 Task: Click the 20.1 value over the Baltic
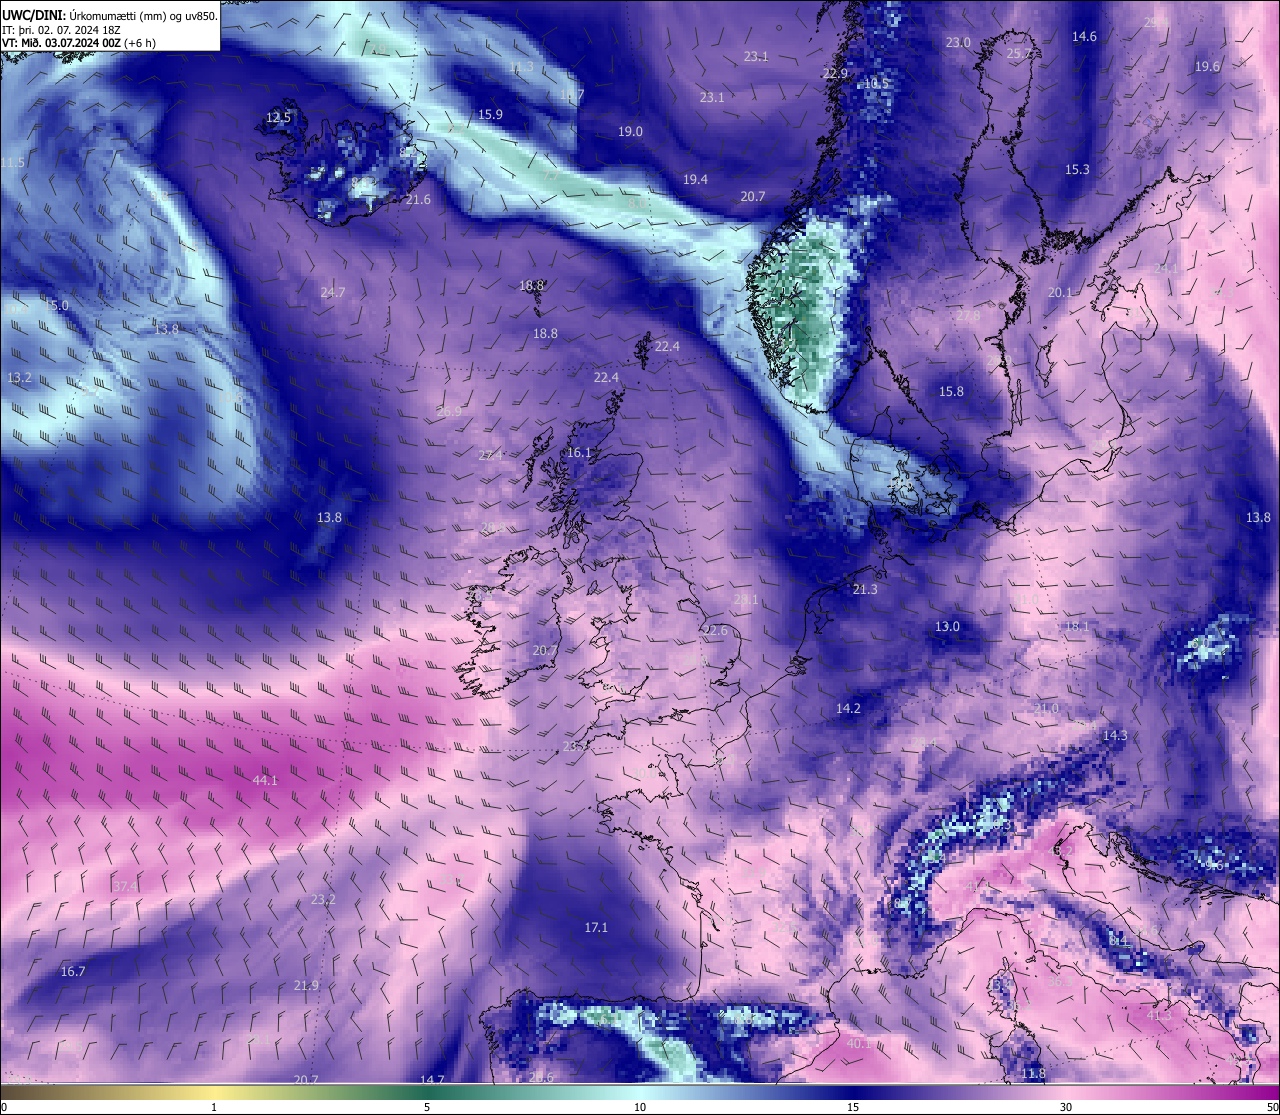pyautogui.click(x=1060, y=293)
